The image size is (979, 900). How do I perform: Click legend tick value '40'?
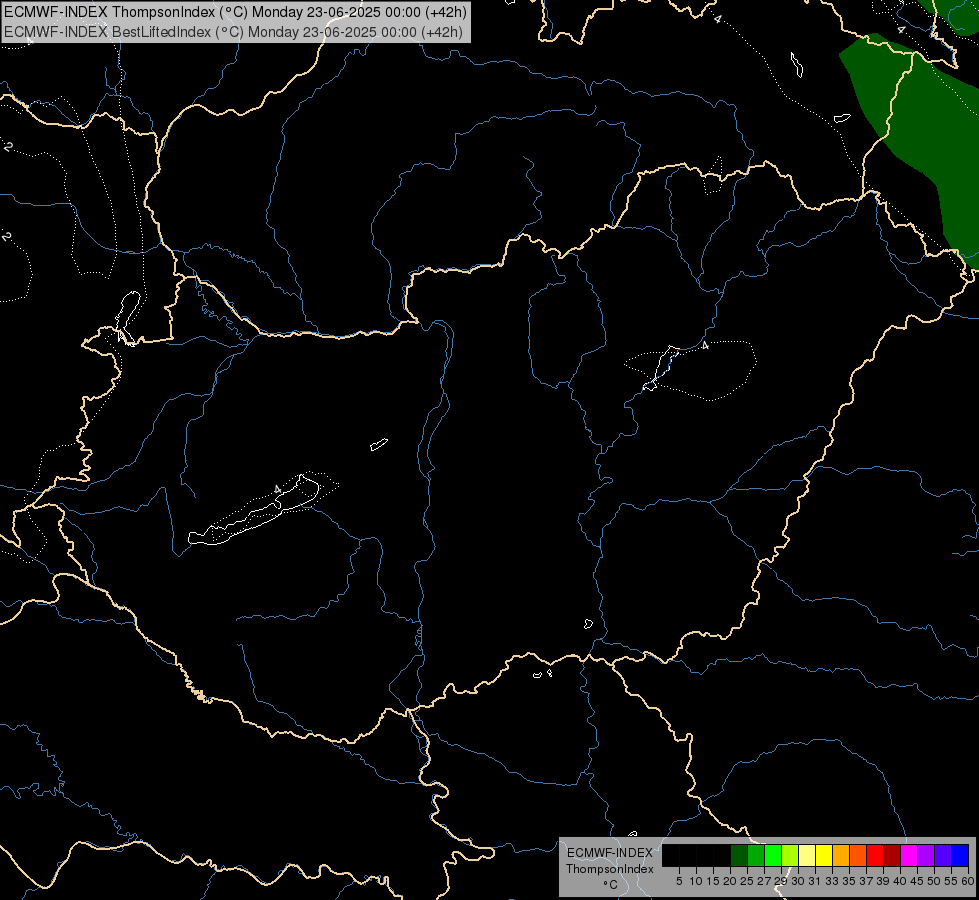click(x=900, y=881)
